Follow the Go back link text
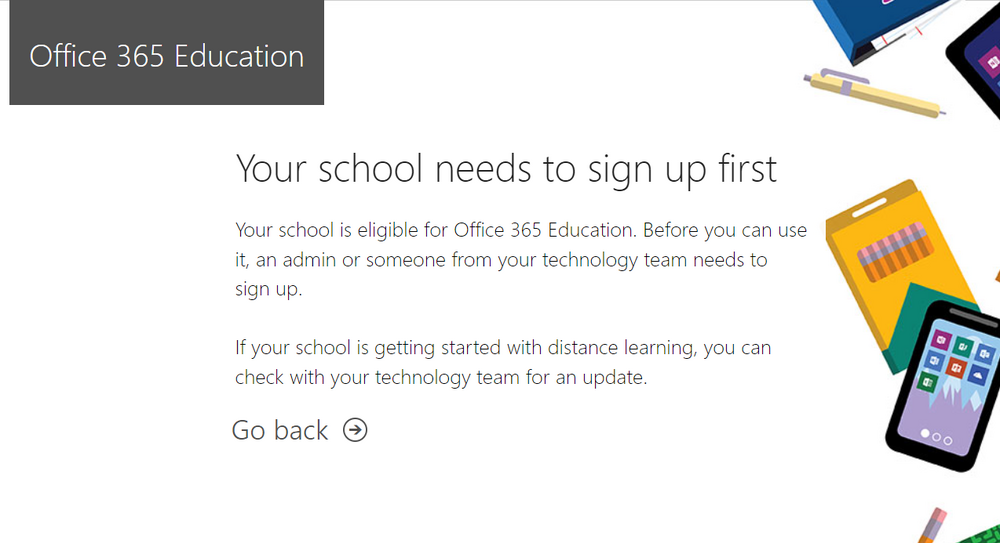1000x543 pixels. 280,431
